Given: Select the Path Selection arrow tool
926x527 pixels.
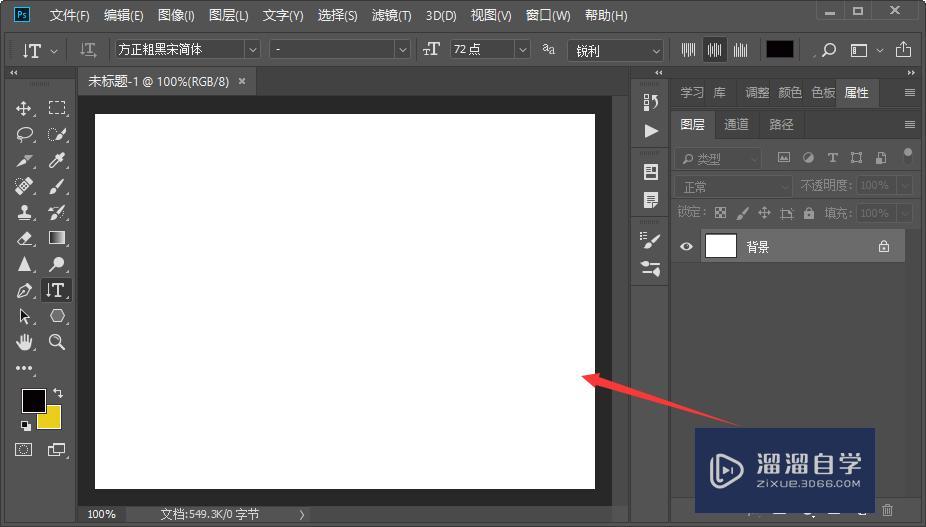Looking at the screenshot, I should [x=24, y=316].
